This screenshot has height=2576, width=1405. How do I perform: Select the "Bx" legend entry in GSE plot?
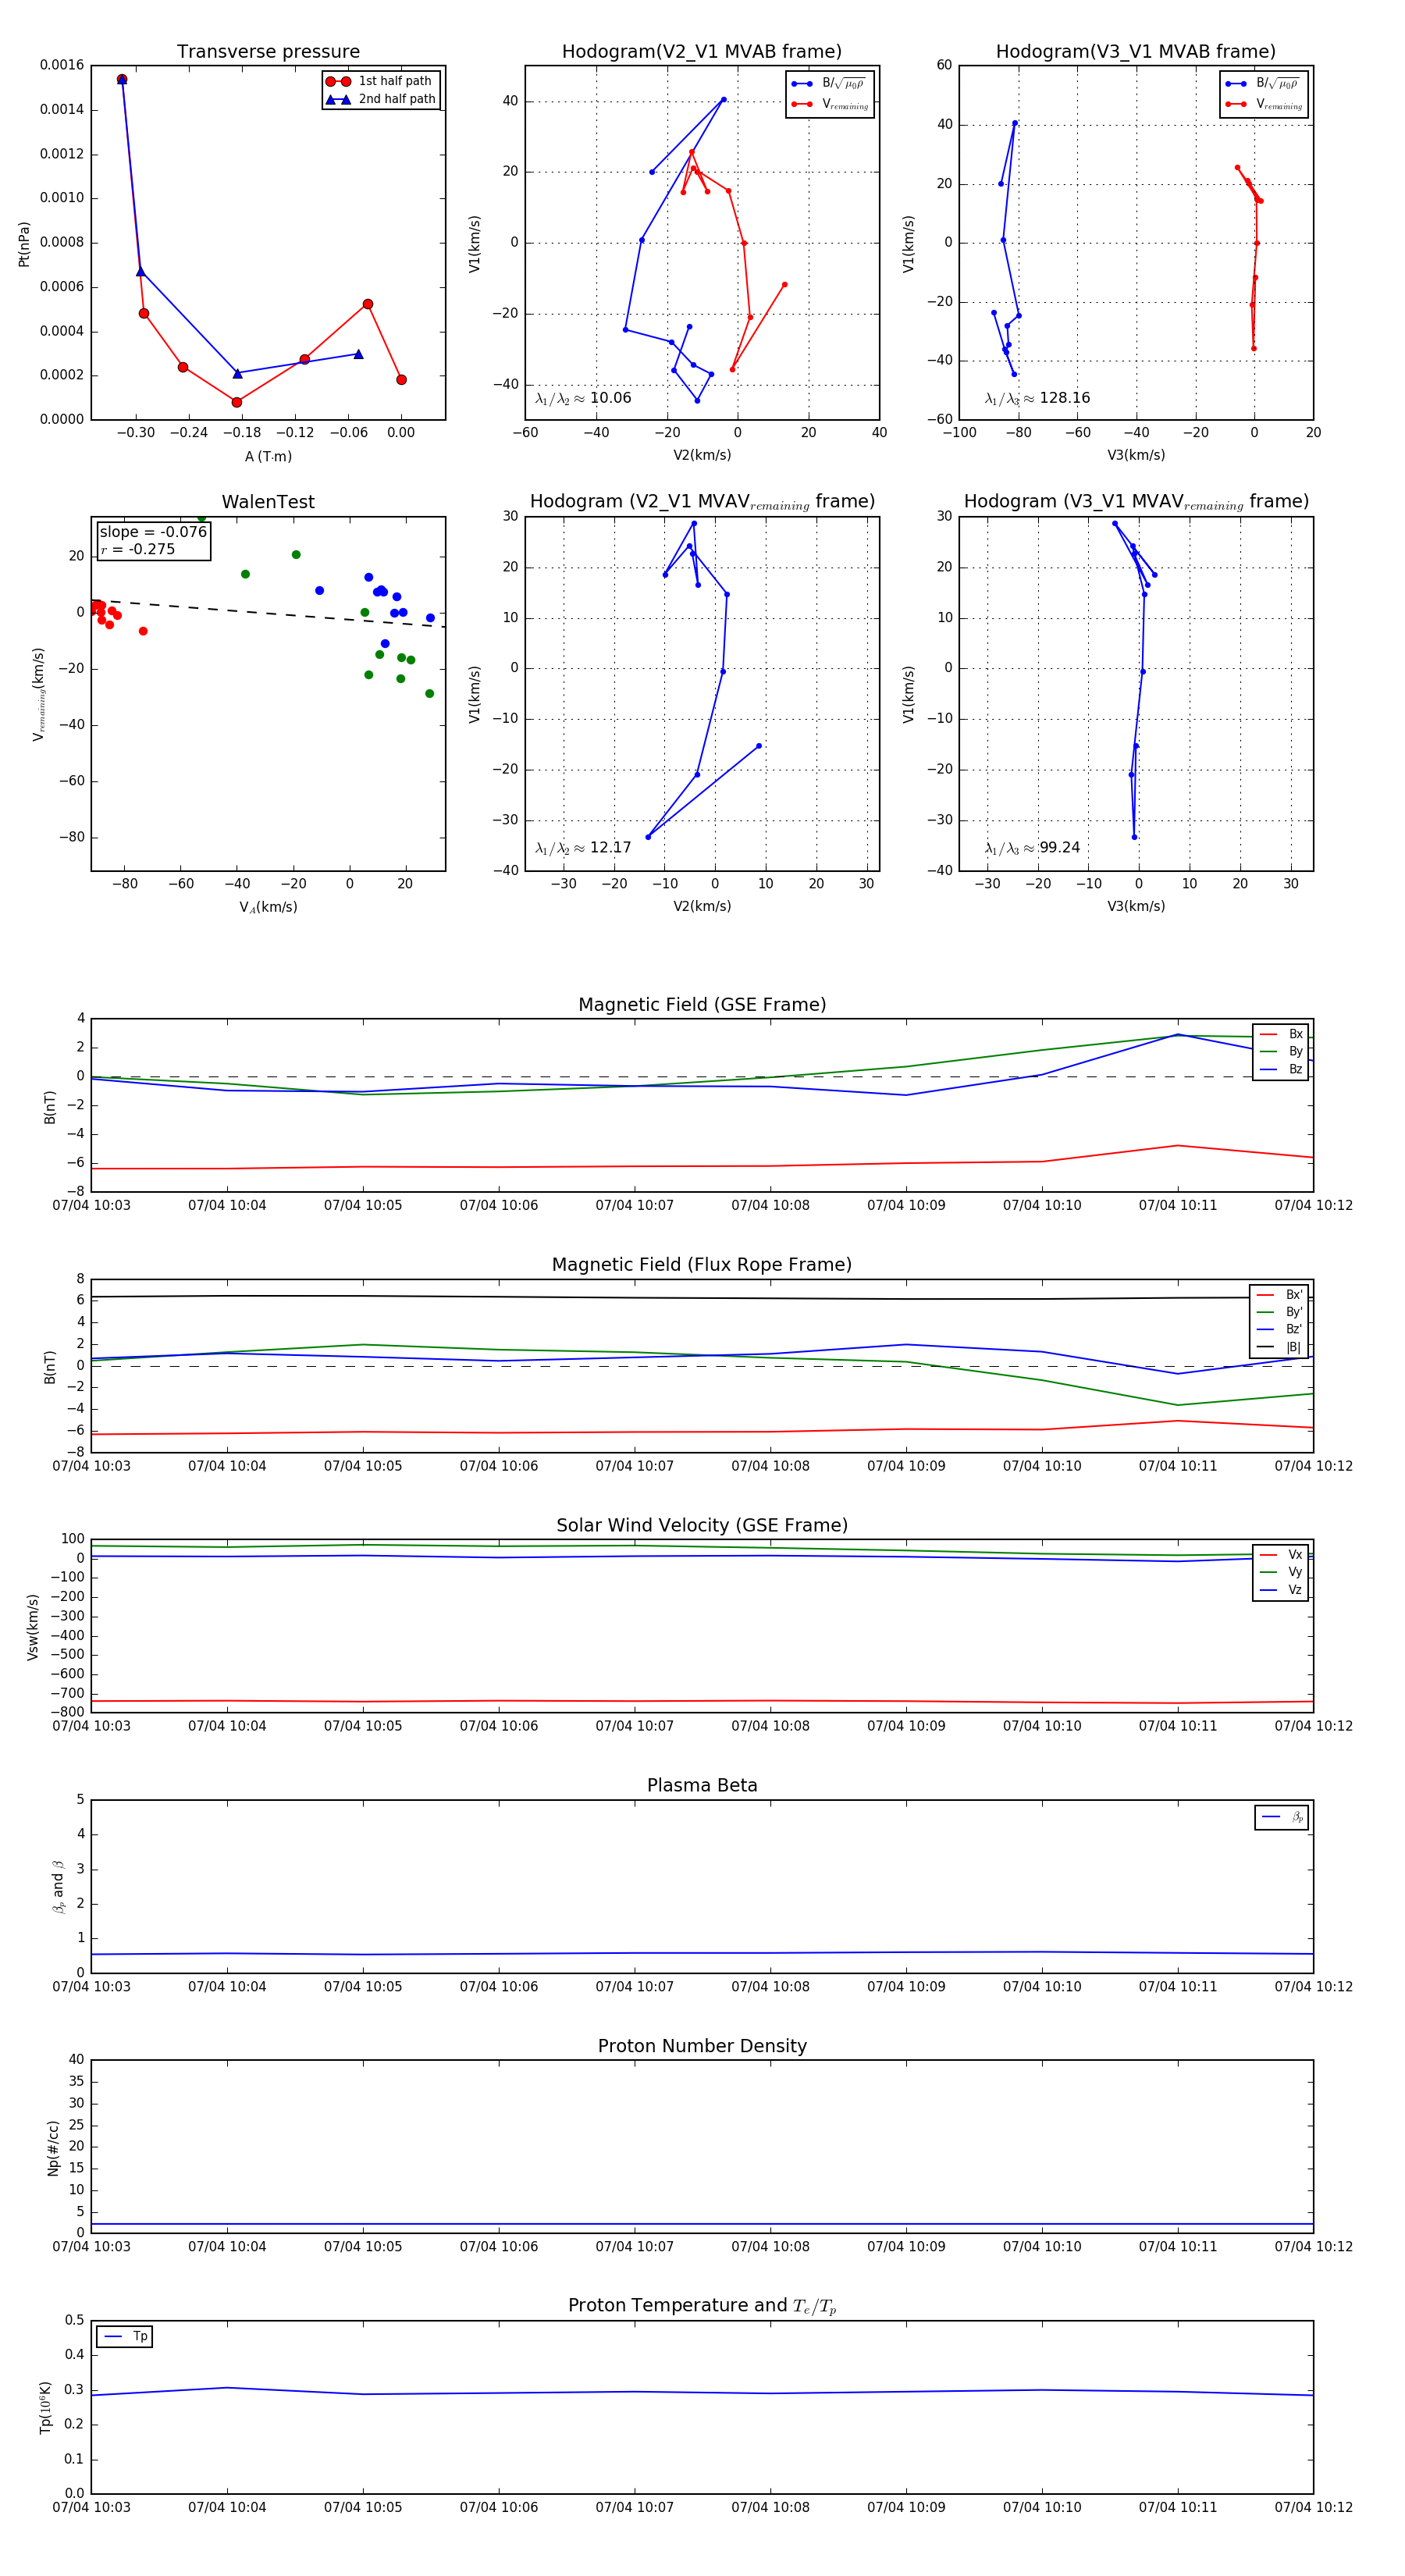[x=1281, y=1034]
